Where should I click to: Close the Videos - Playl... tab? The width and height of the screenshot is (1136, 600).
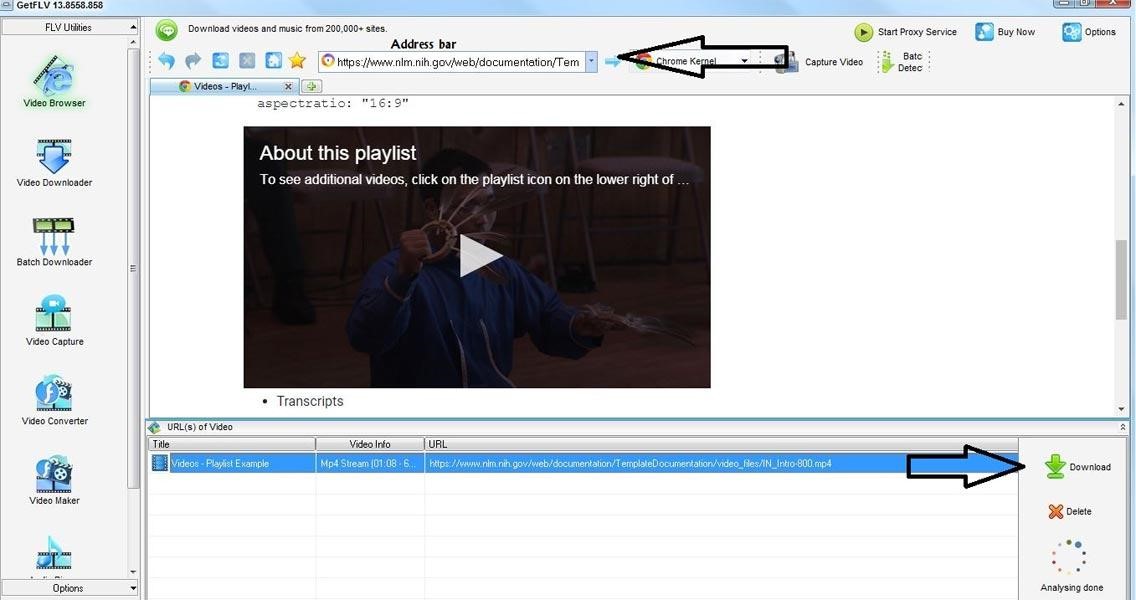(288, 86)
